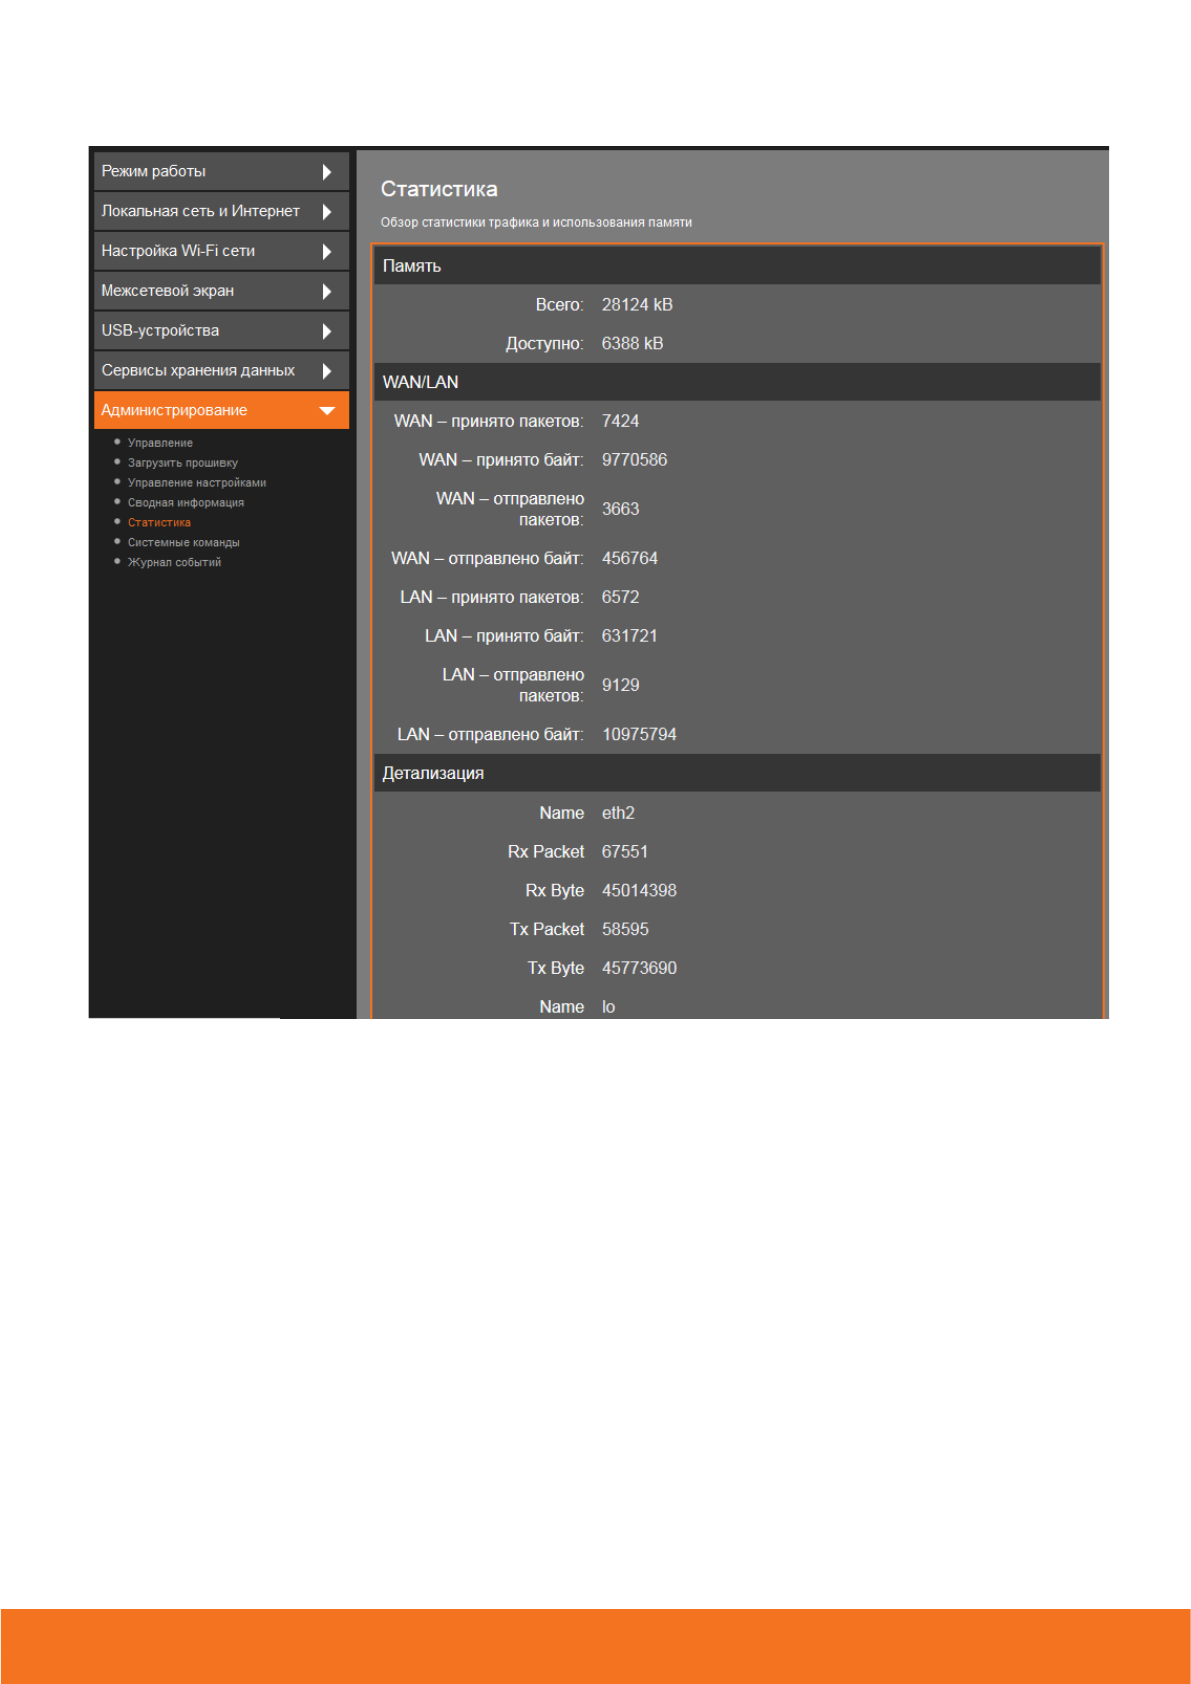
Task: Open Журнал событий page
Action: pyautogui.click(x=174, y=563)
